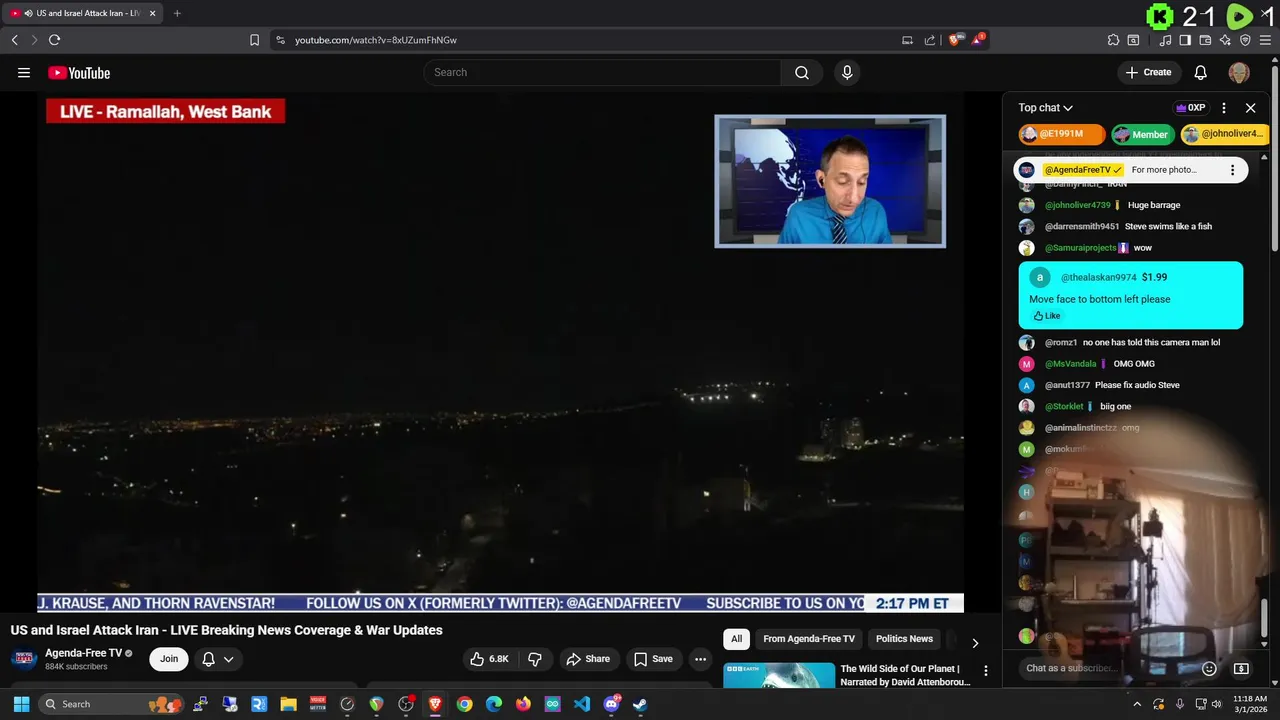Reload the page in browser toolbar
This screenshot has width=1280, height=720.
[54, 40]
